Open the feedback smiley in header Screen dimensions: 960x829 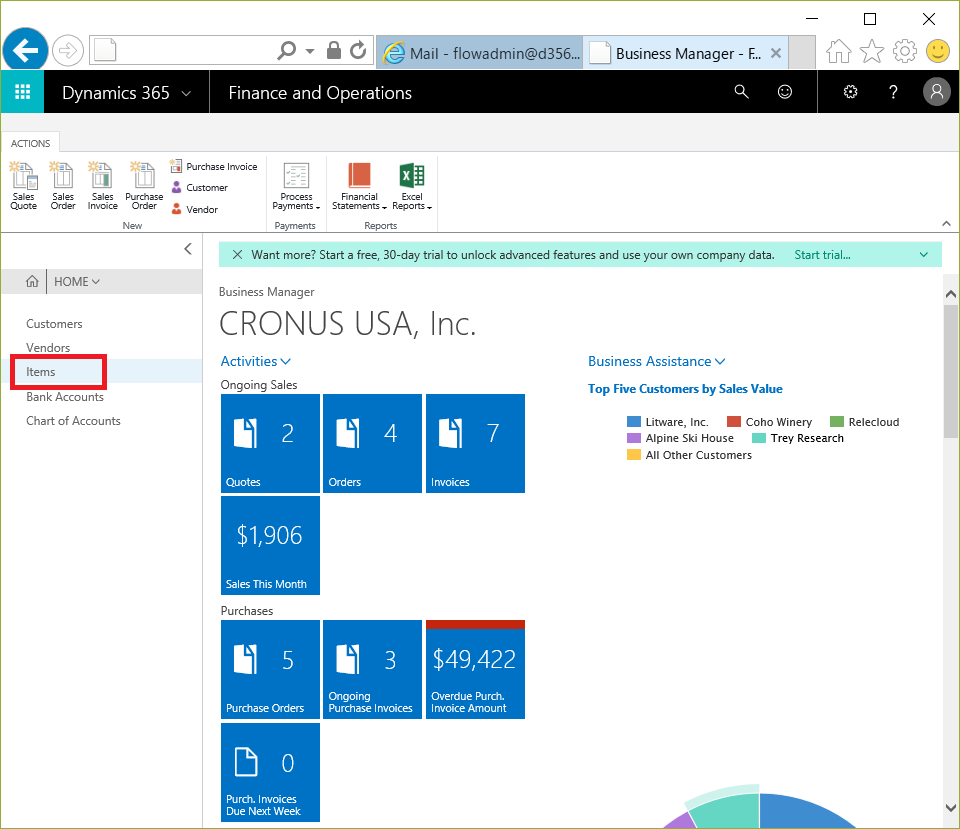pyautogui.click(x=785, y=92)
